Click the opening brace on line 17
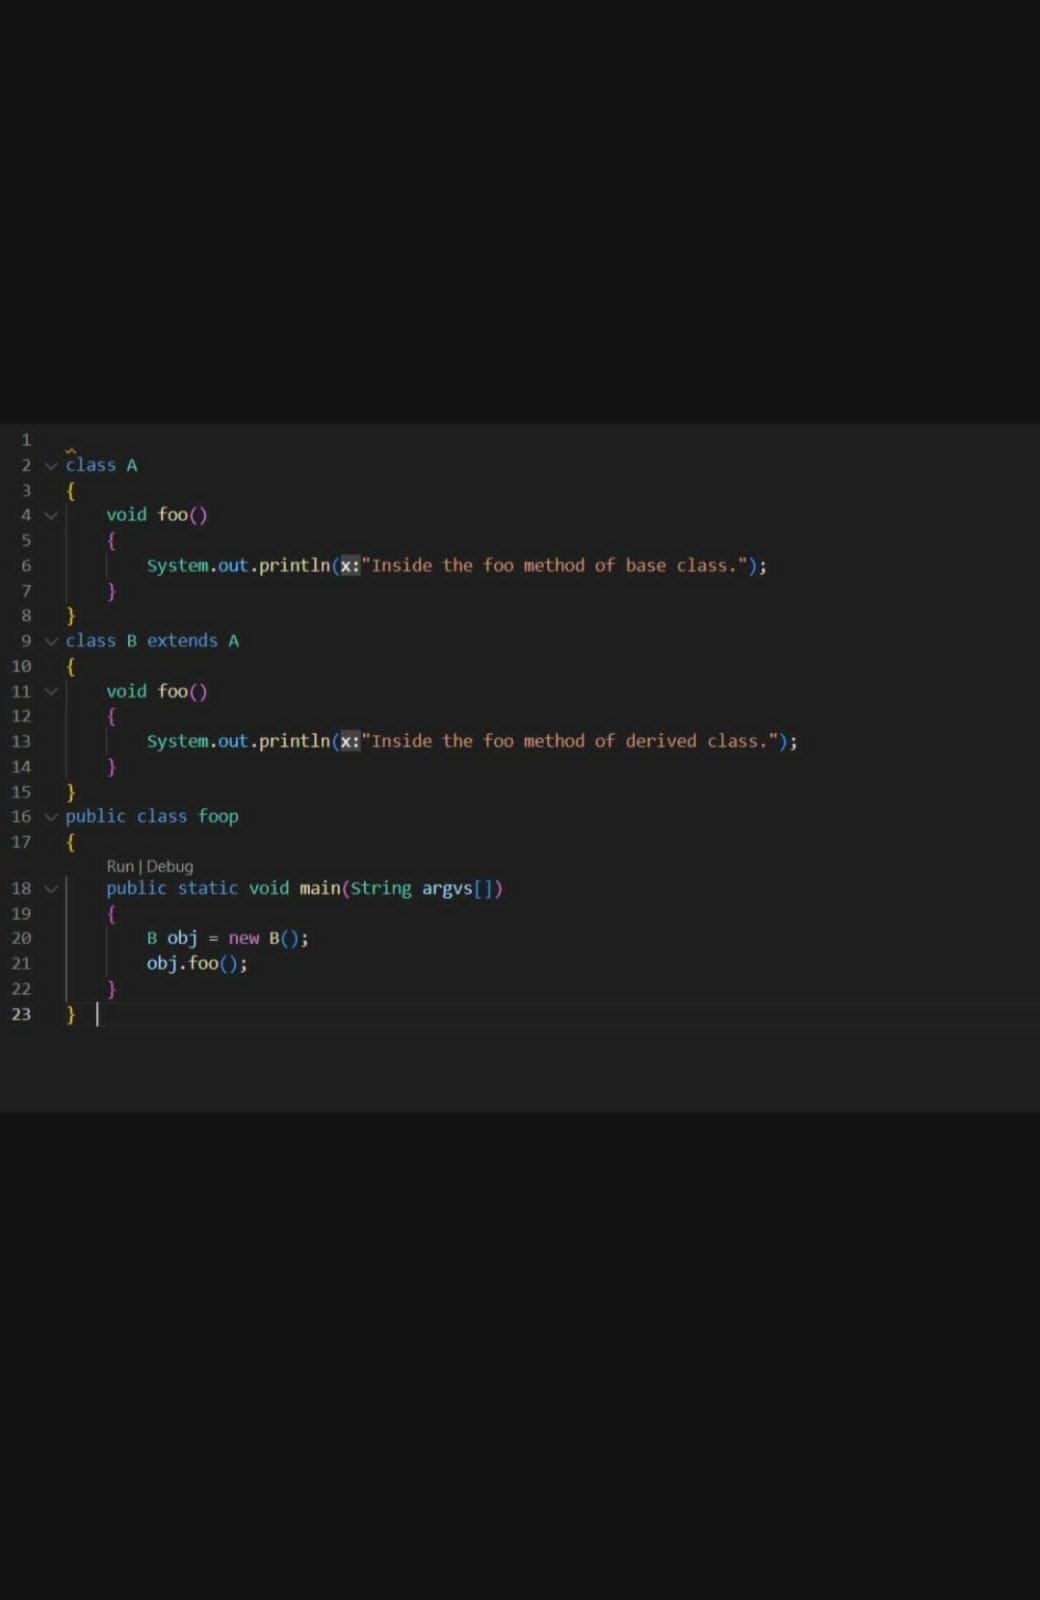The width and height of the screenshot is (1040, 1600). point(70,842)
